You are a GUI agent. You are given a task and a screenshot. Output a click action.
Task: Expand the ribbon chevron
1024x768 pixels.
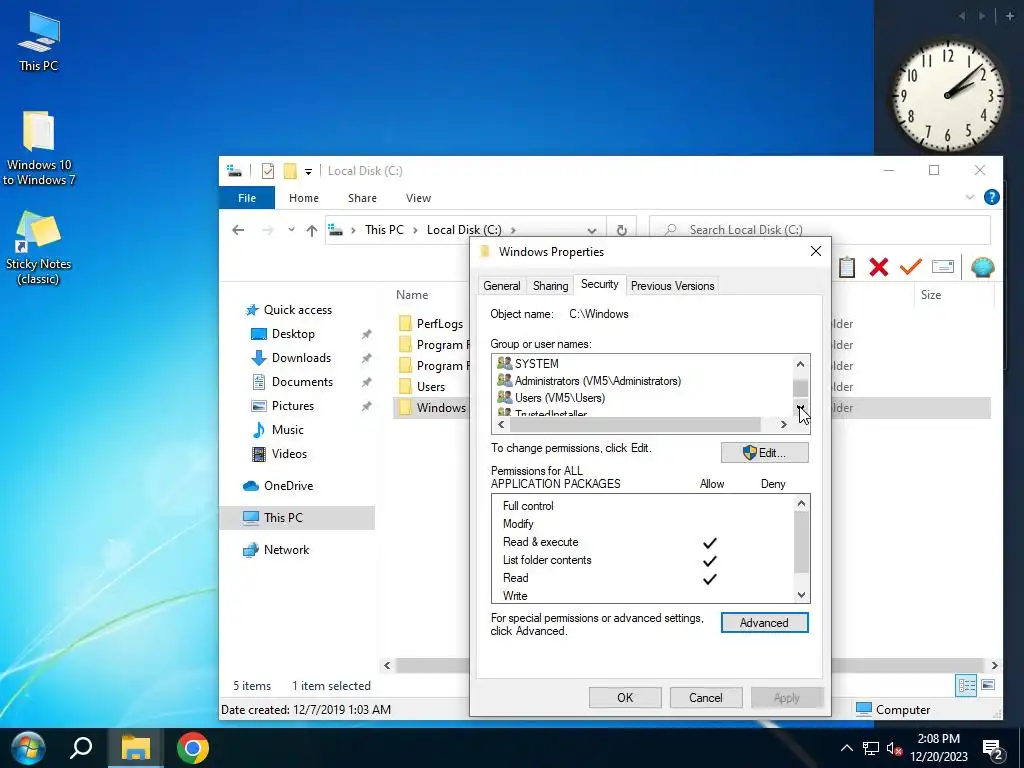(x=970, y=197)
